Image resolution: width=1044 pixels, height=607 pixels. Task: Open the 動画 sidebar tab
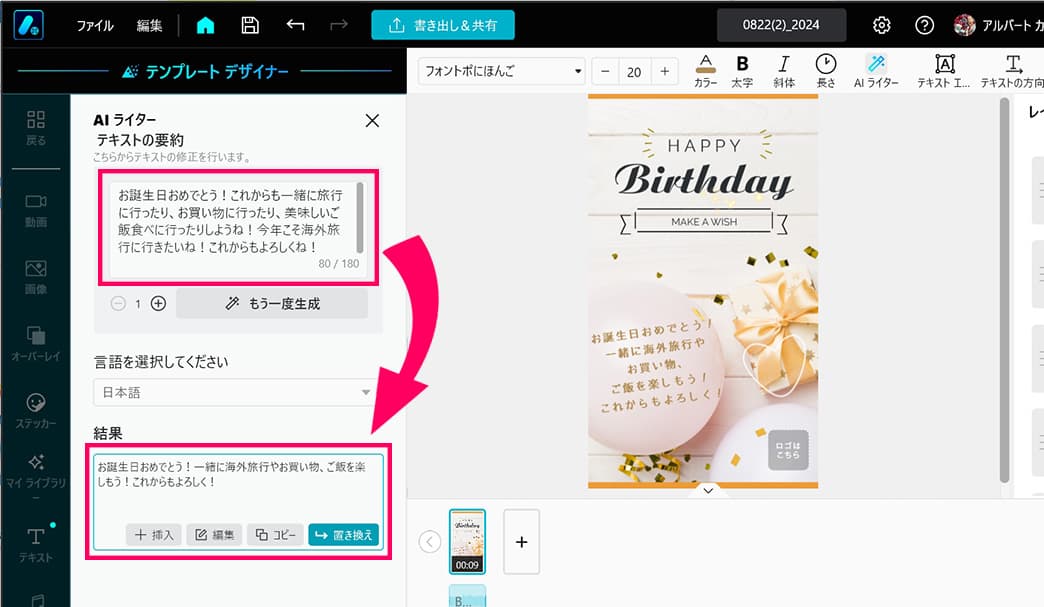(x=36, y=210)
